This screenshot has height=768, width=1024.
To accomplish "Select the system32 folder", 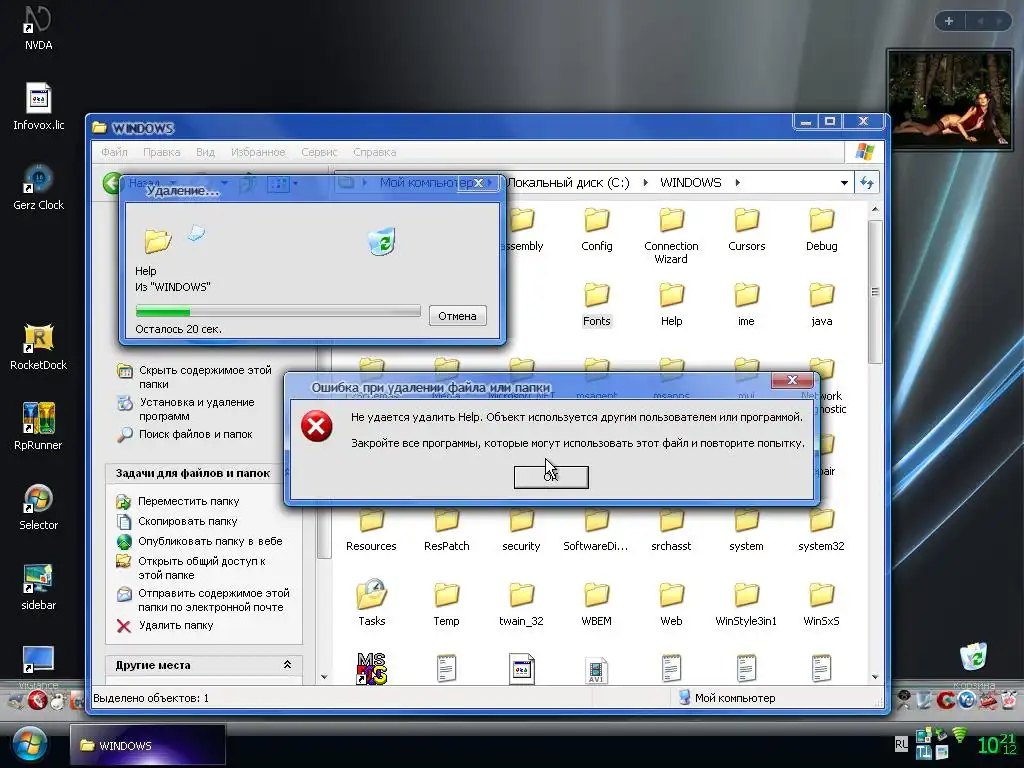I will [821, 530].
